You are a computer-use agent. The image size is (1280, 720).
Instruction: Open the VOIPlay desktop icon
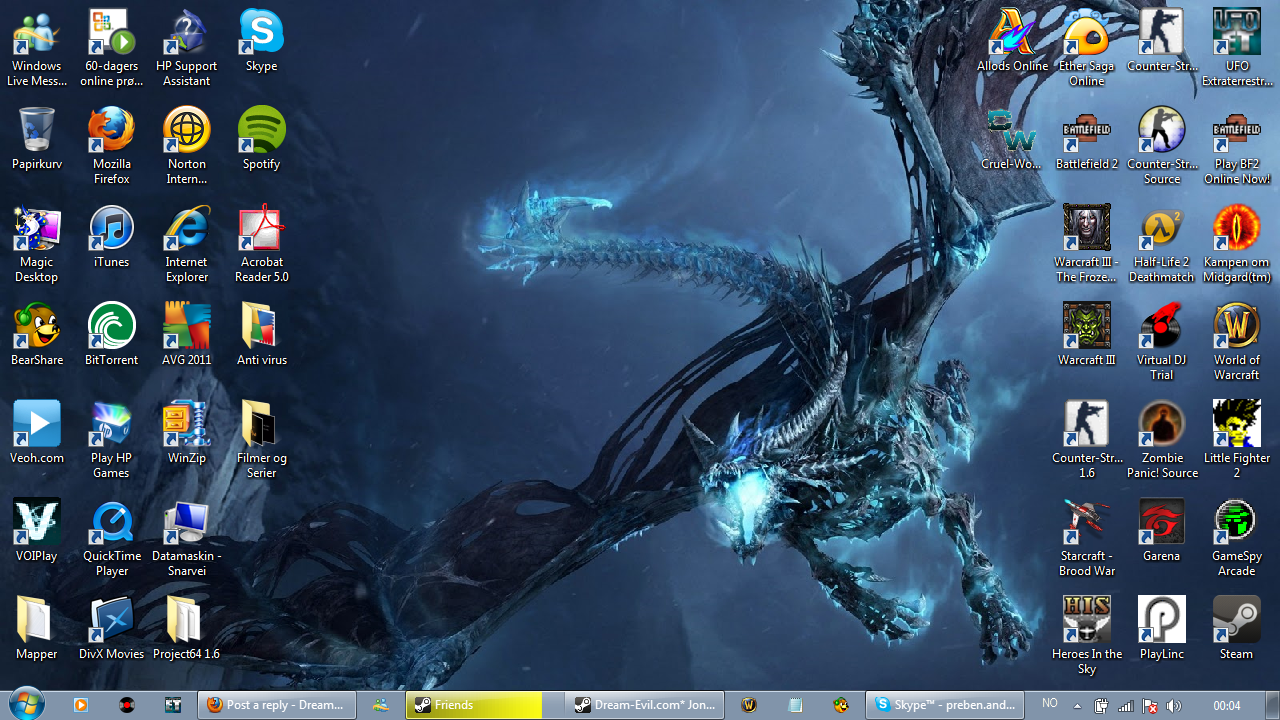(37, 523)
